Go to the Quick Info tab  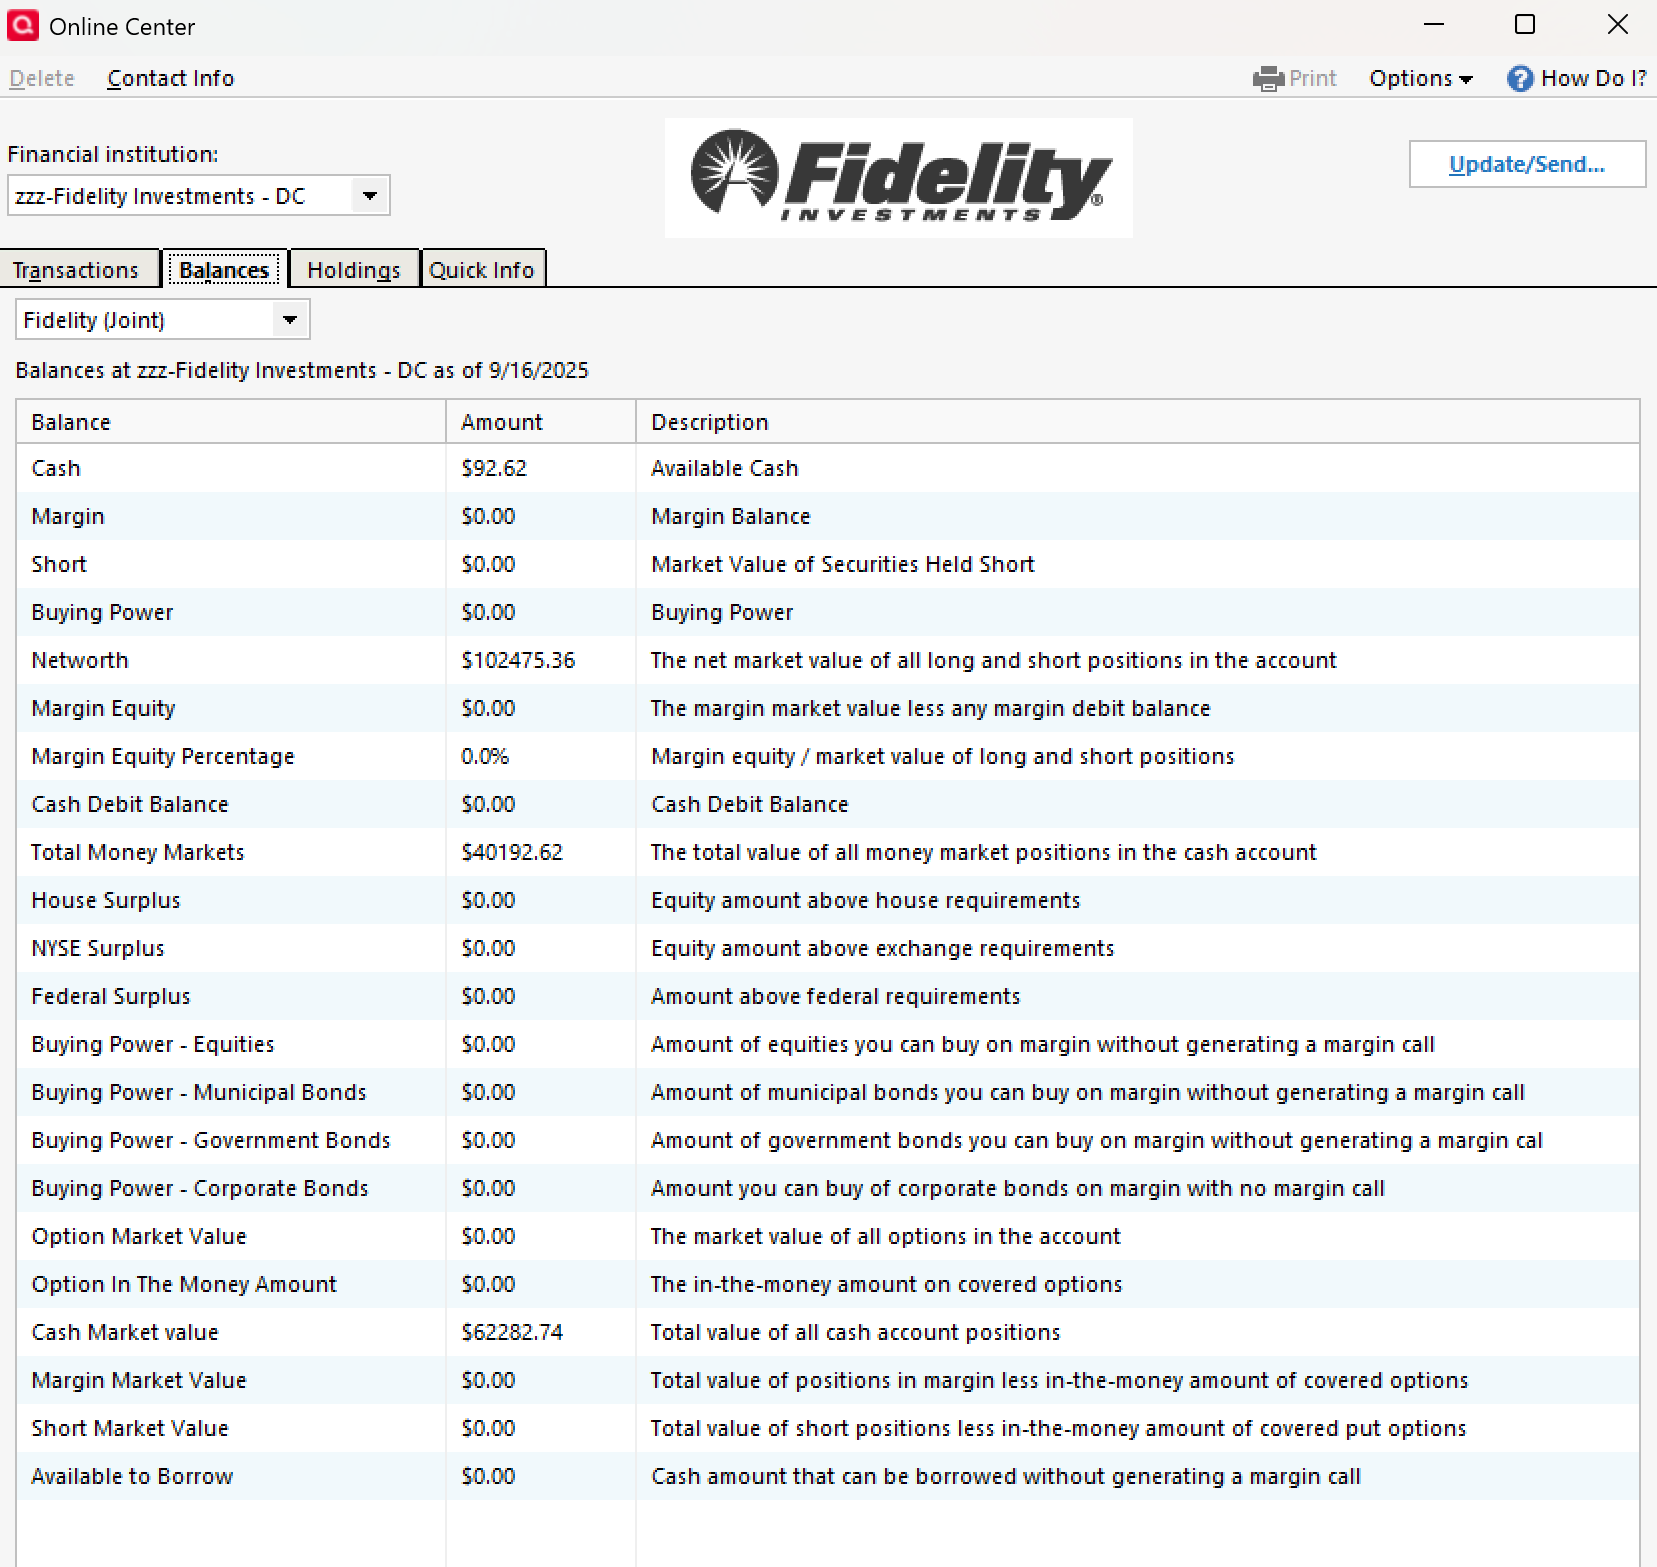(x=482, y=270)
